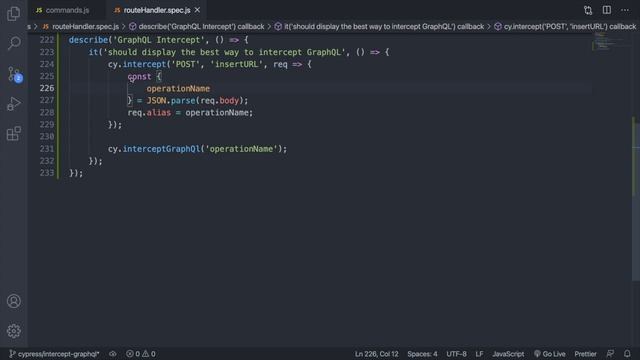Open editor More Actions ellipsis menu
Image resolution: width=640 pixels, height=360 pixels.
625,10
